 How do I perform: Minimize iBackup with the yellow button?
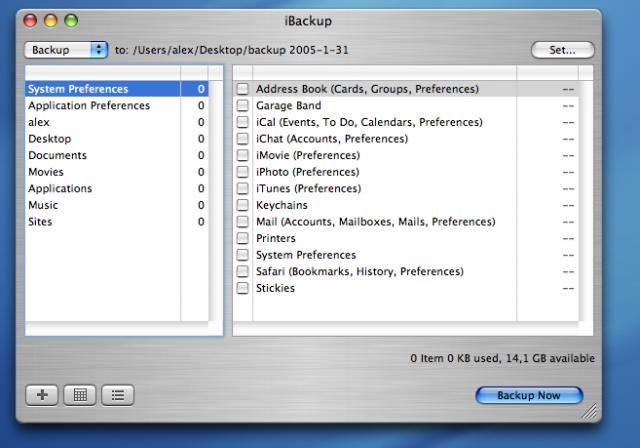(51, 20)
